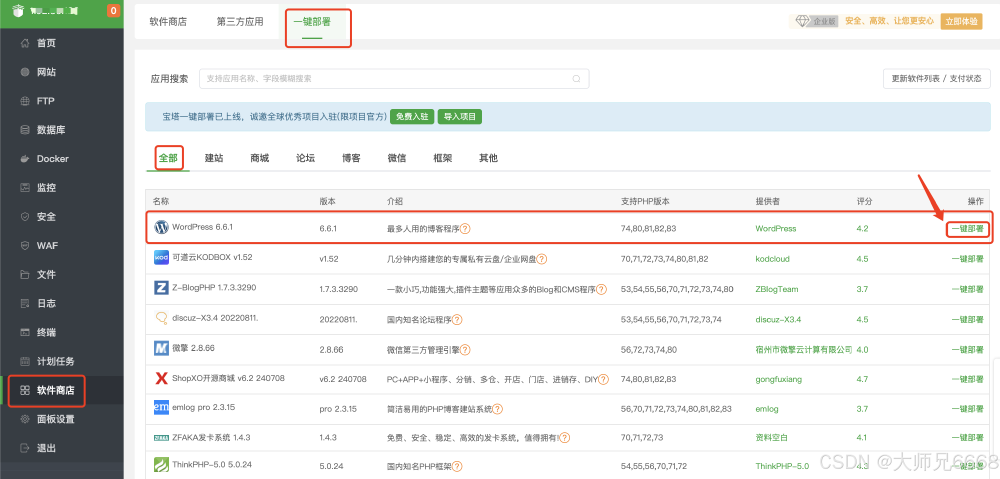
Task: Click the 企业版 diamond badge
Action: tap(816, 21)
